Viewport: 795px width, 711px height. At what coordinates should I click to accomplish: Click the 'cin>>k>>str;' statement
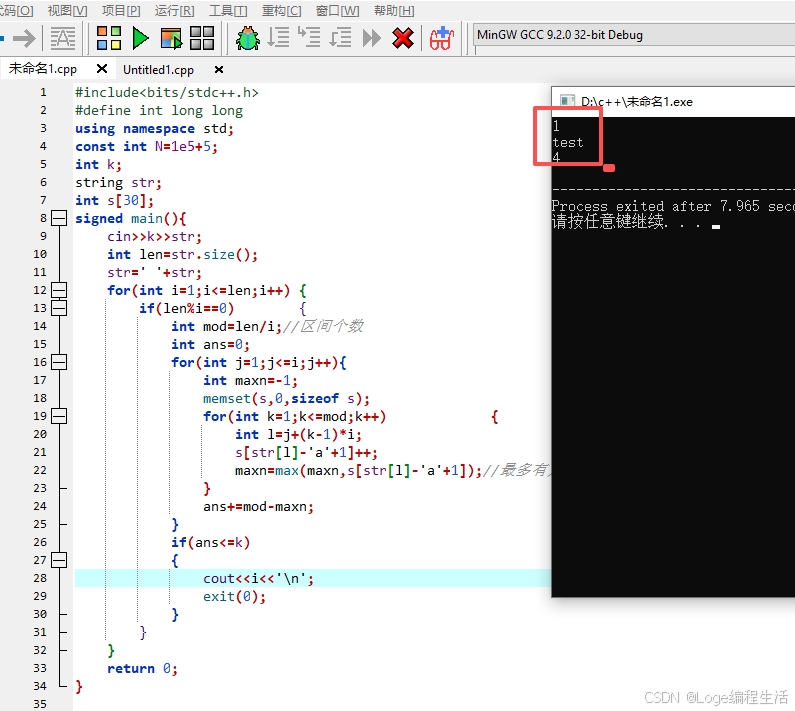pyautogui.click(x=154, y=236)
